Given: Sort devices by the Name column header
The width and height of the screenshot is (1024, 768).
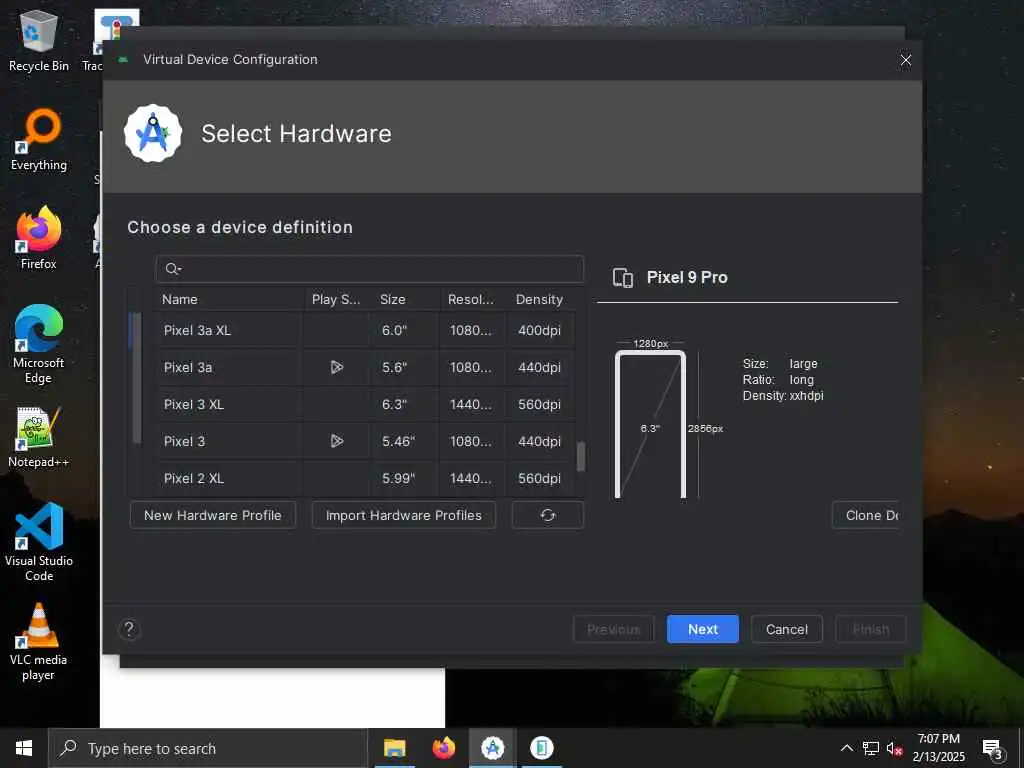Looking at the screenshot, I should point(229,299).
